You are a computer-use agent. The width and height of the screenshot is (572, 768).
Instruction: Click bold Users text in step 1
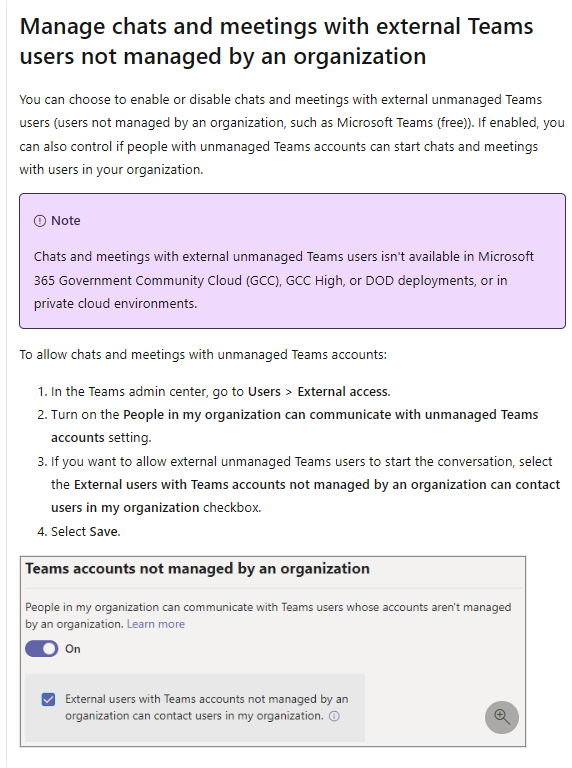click(264, 392)
